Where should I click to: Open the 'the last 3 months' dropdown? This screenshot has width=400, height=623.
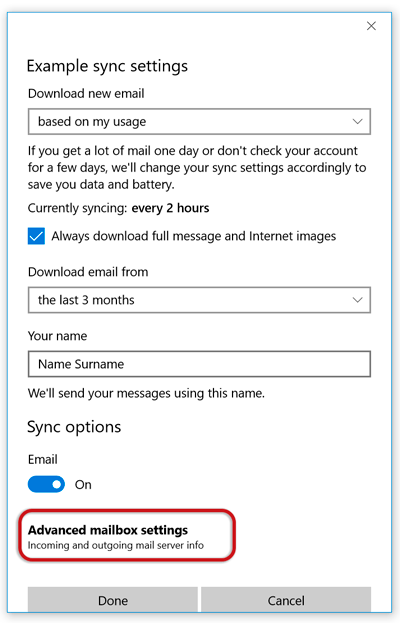pos(199,300)
